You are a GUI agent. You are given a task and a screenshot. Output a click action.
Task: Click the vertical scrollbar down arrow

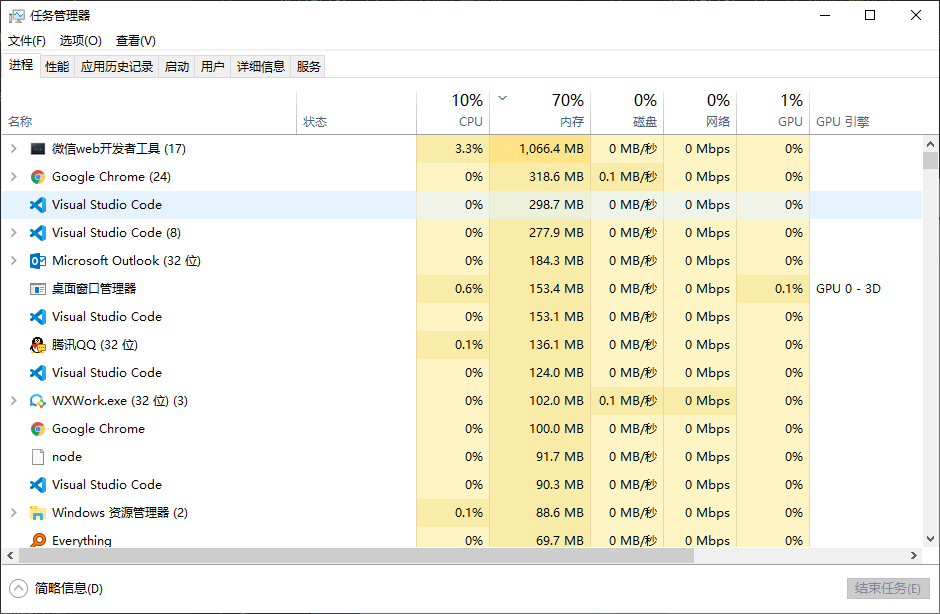click(x=930, y=539)
